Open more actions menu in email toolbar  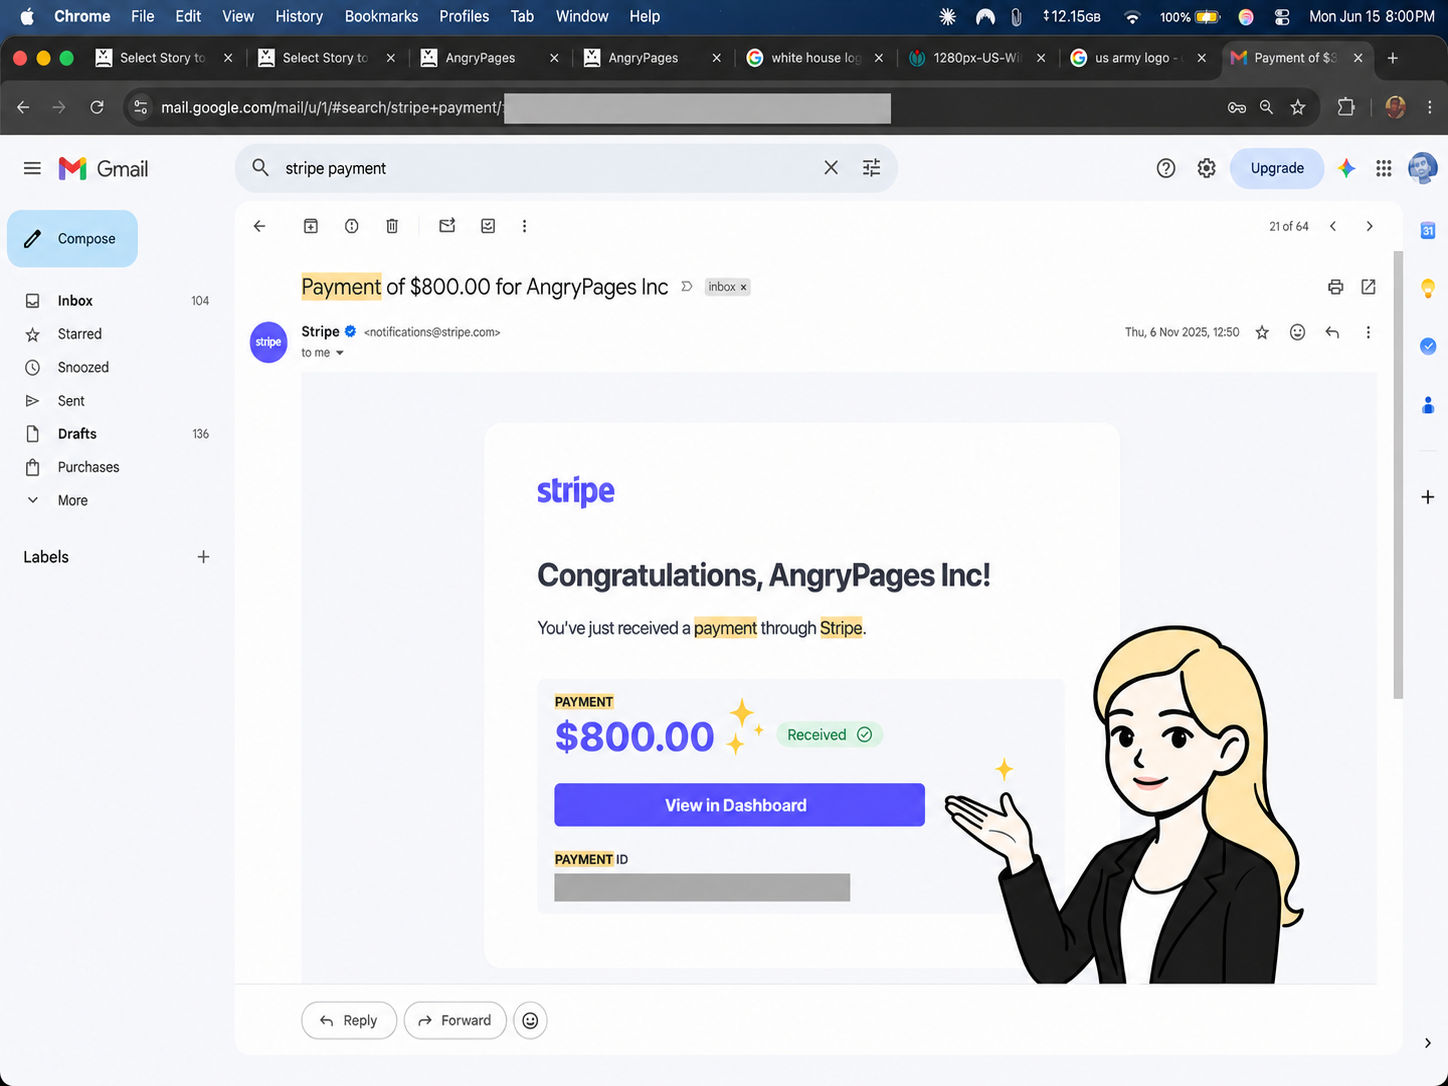click(x=524, y=226)
